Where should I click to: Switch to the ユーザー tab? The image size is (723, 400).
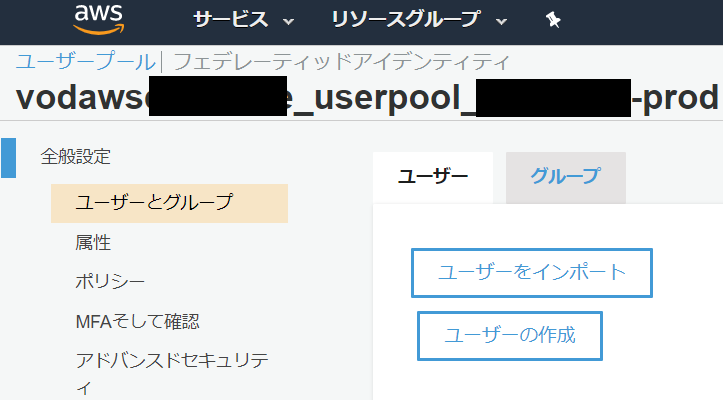click(x=433, y=177)
